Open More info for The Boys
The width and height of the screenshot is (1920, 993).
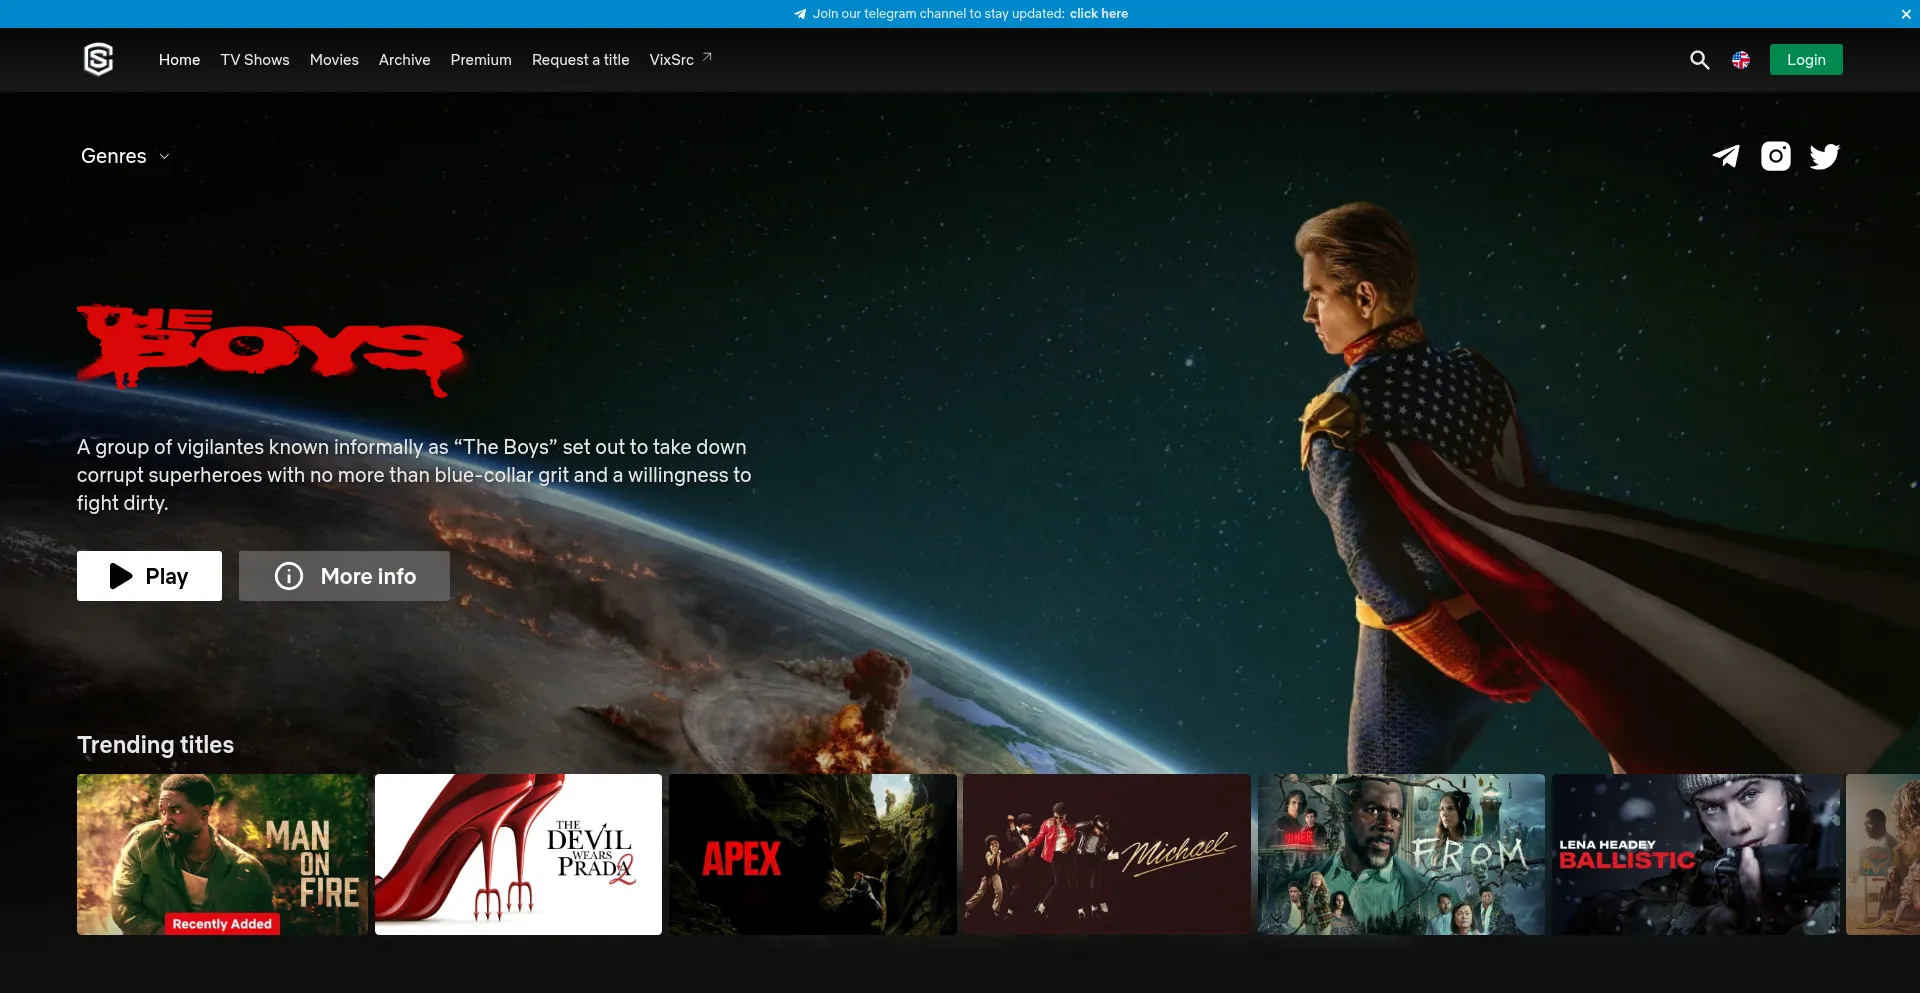pyautogui.click(x=344, y=576)
